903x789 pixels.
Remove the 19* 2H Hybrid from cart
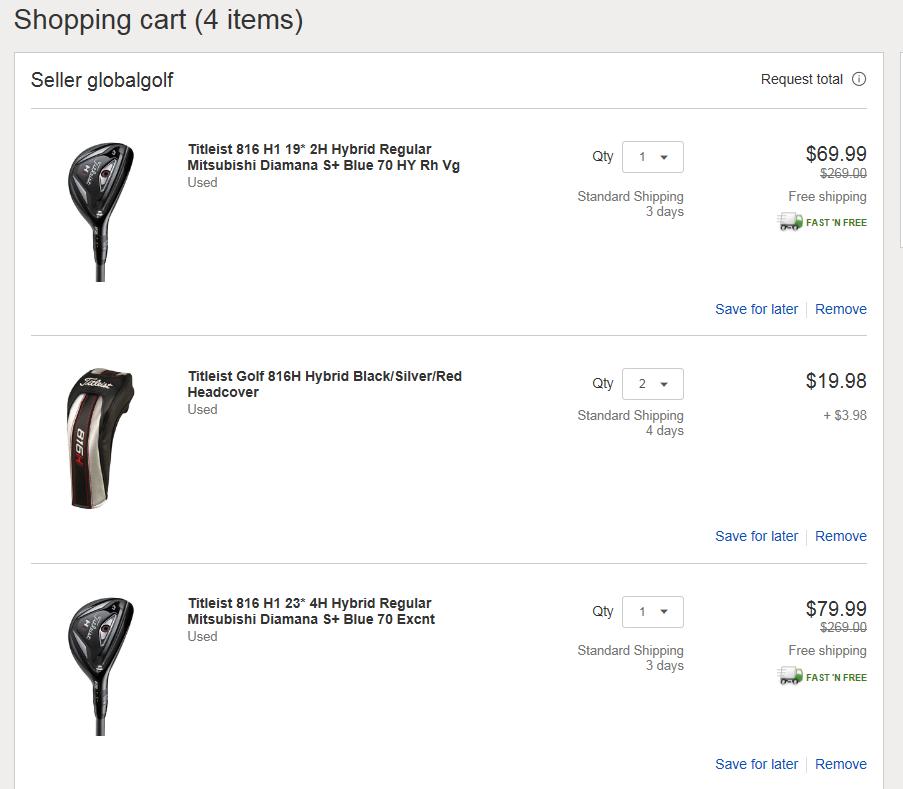(x=840, y=309)
